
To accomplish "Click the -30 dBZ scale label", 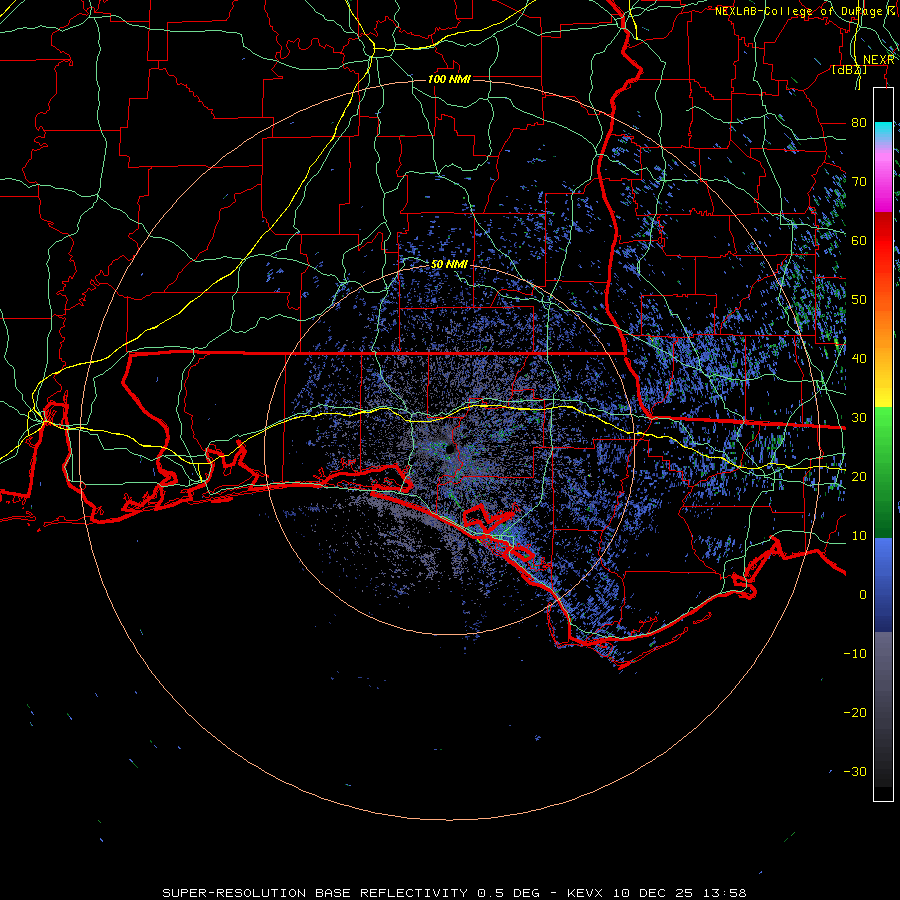I will [855, 772].
